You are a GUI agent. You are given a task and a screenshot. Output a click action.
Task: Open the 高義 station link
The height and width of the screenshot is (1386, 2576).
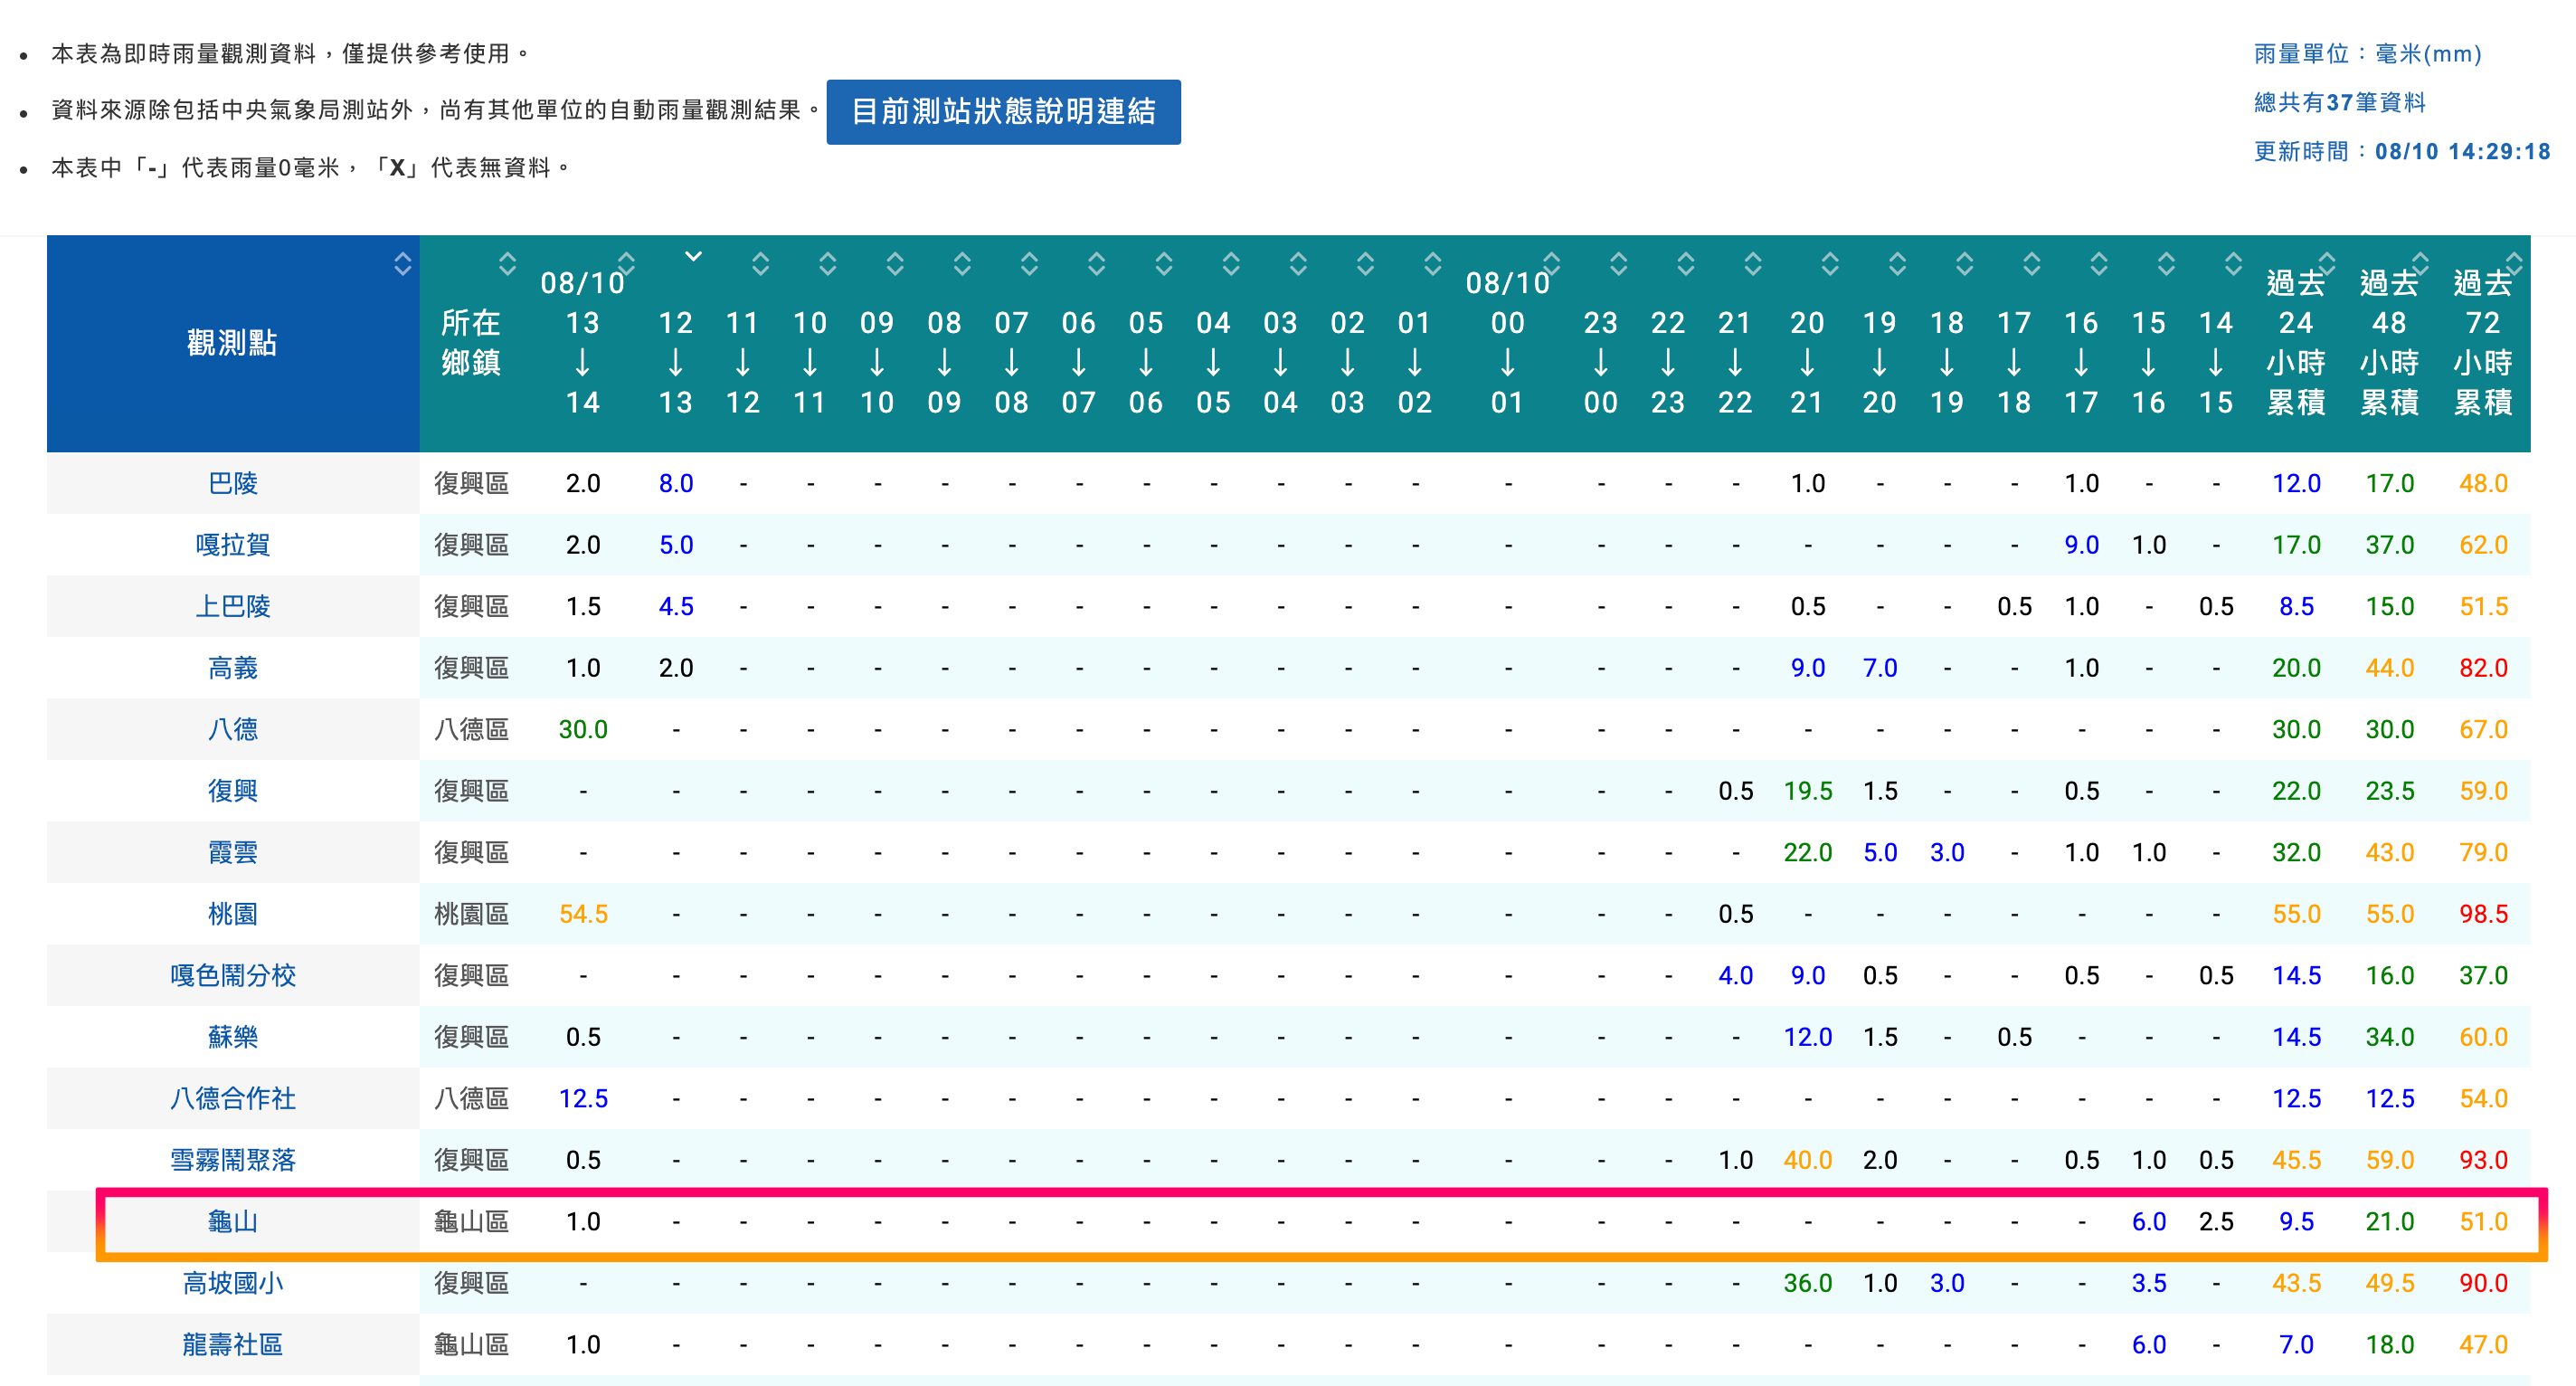(233, 668)
